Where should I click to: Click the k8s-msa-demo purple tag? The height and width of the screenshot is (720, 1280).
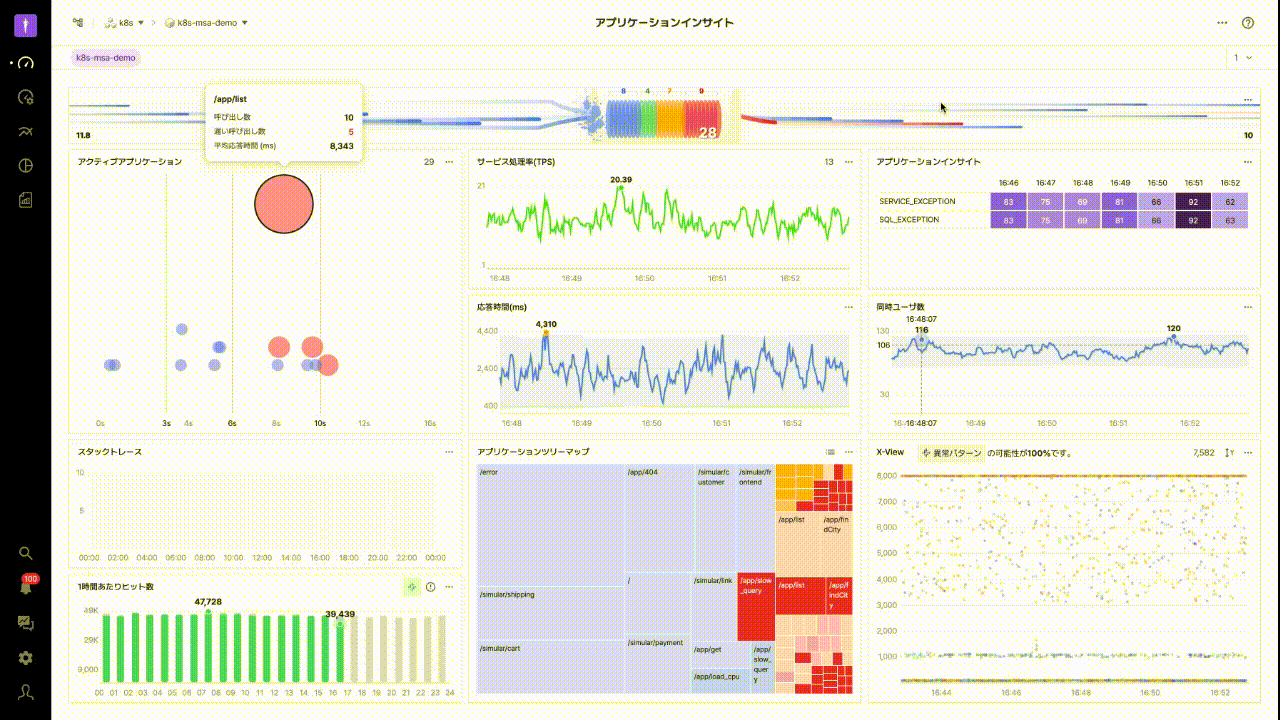pos(106,58)
